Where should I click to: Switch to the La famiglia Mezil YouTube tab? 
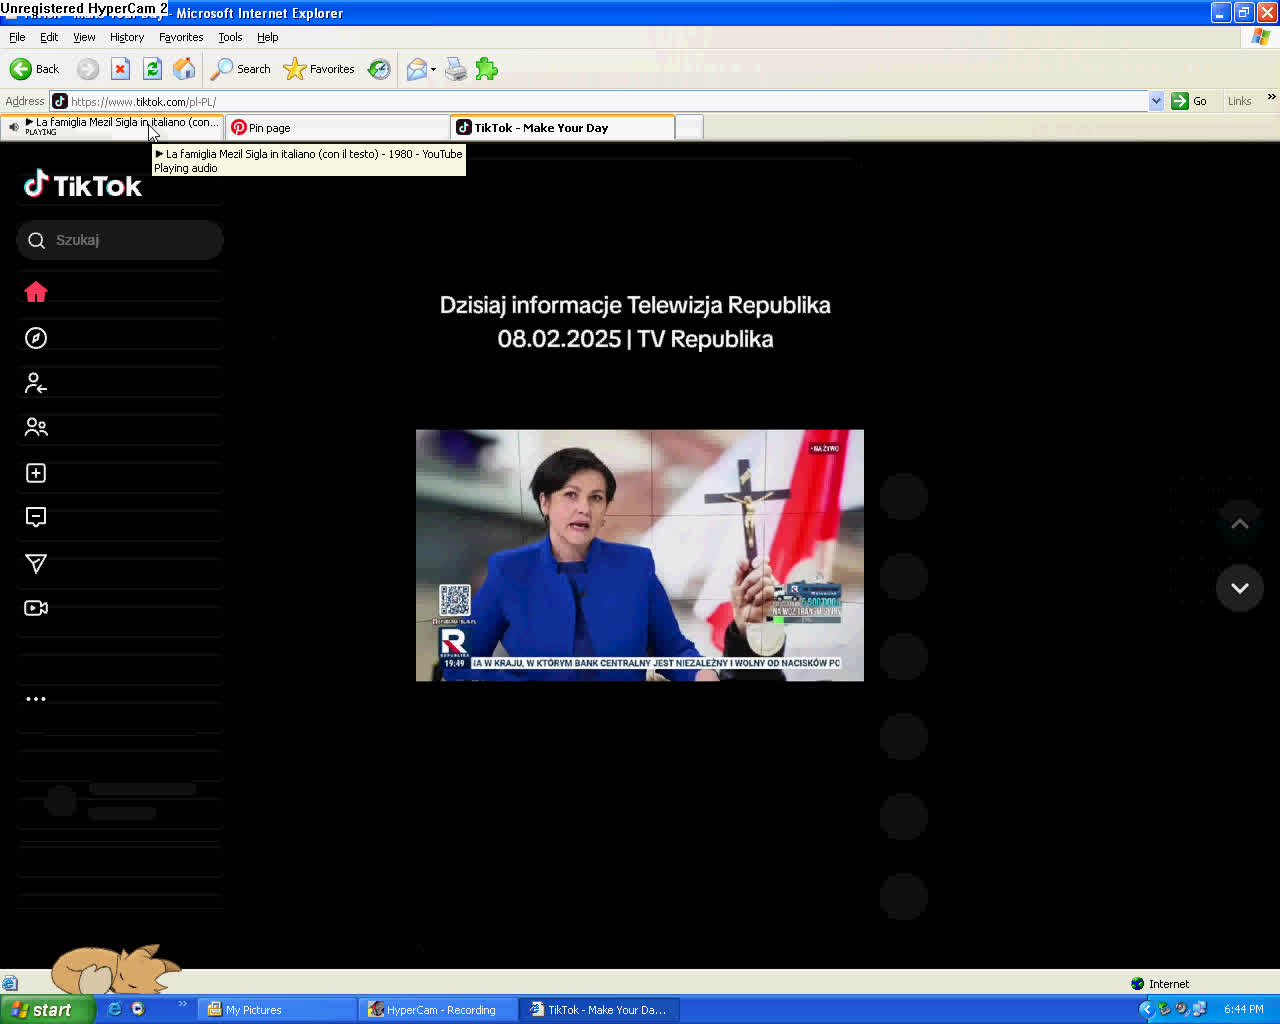point(112,127)
